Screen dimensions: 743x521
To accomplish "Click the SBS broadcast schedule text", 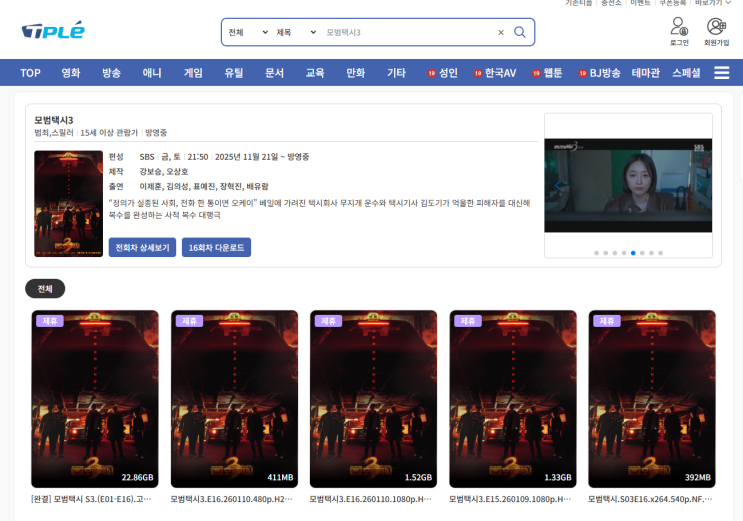I will pyautogui.click(x=224, y=157).
